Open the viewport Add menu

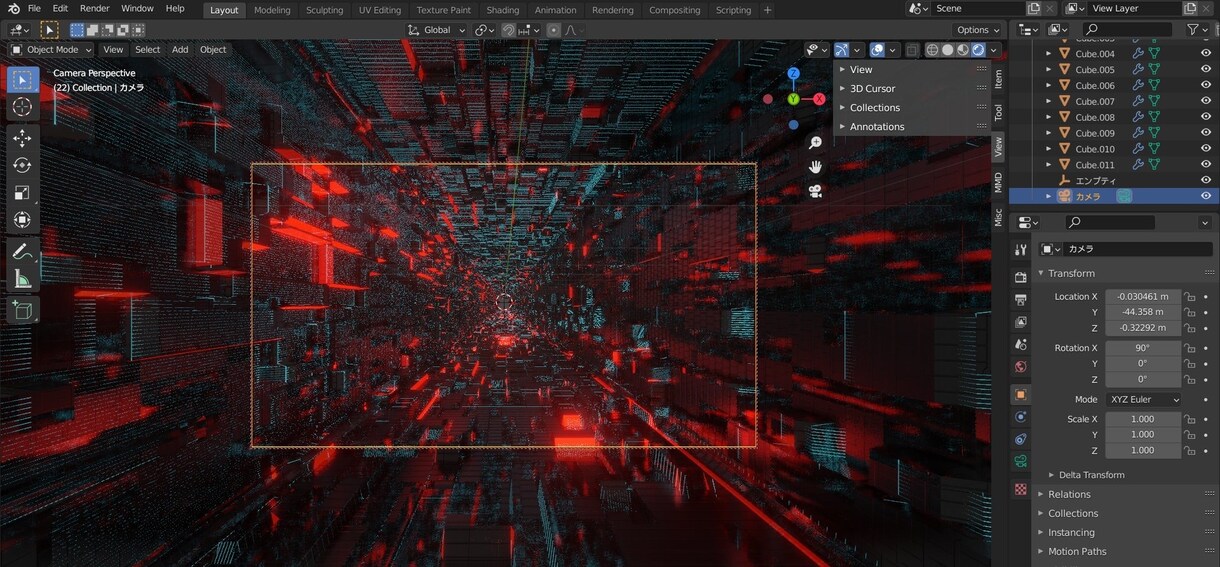[180, 49]
